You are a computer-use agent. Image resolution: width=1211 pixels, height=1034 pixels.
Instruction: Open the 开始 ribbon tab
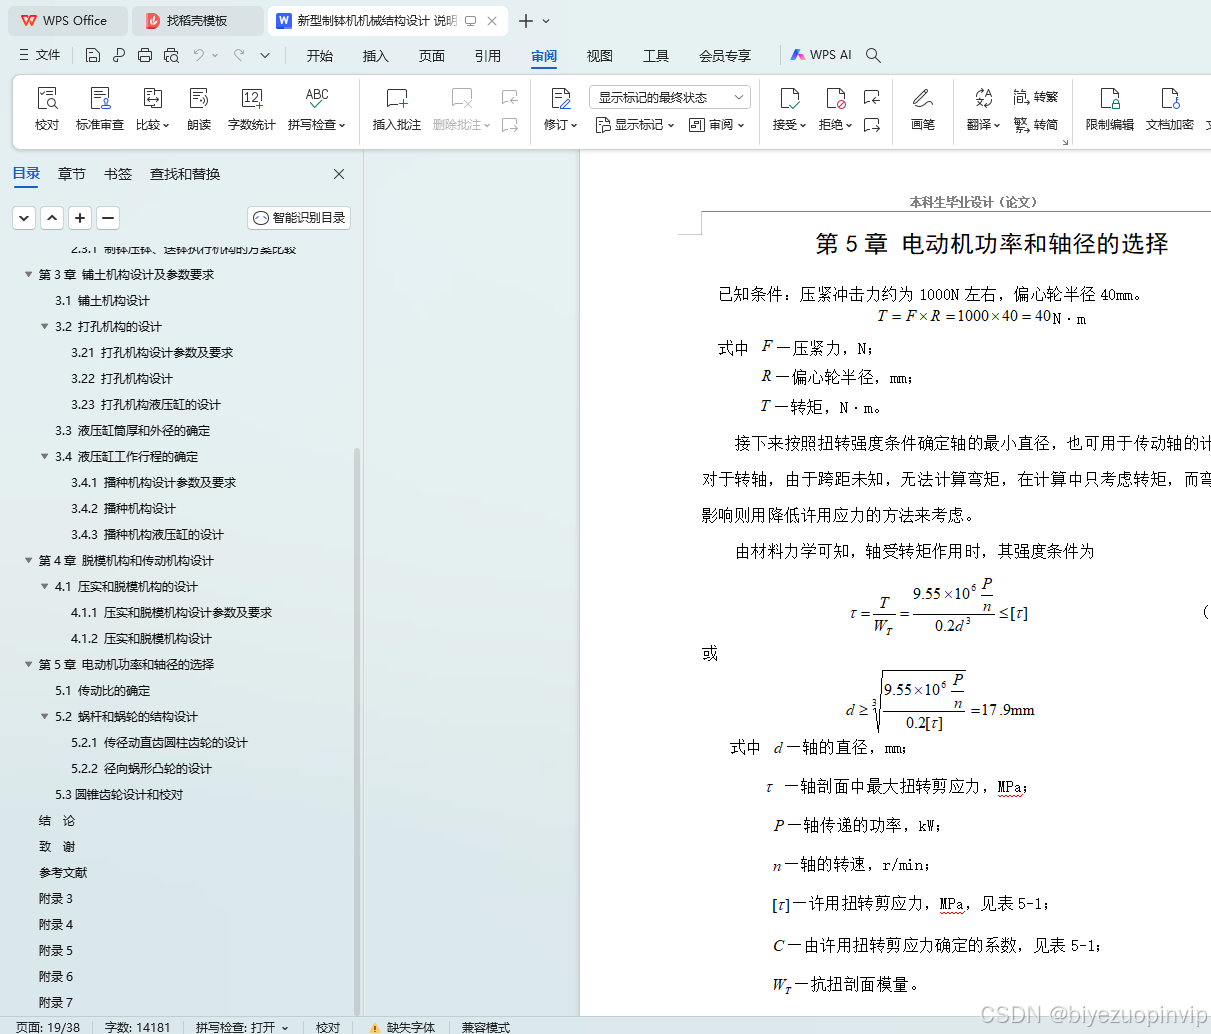pos(320,56)
